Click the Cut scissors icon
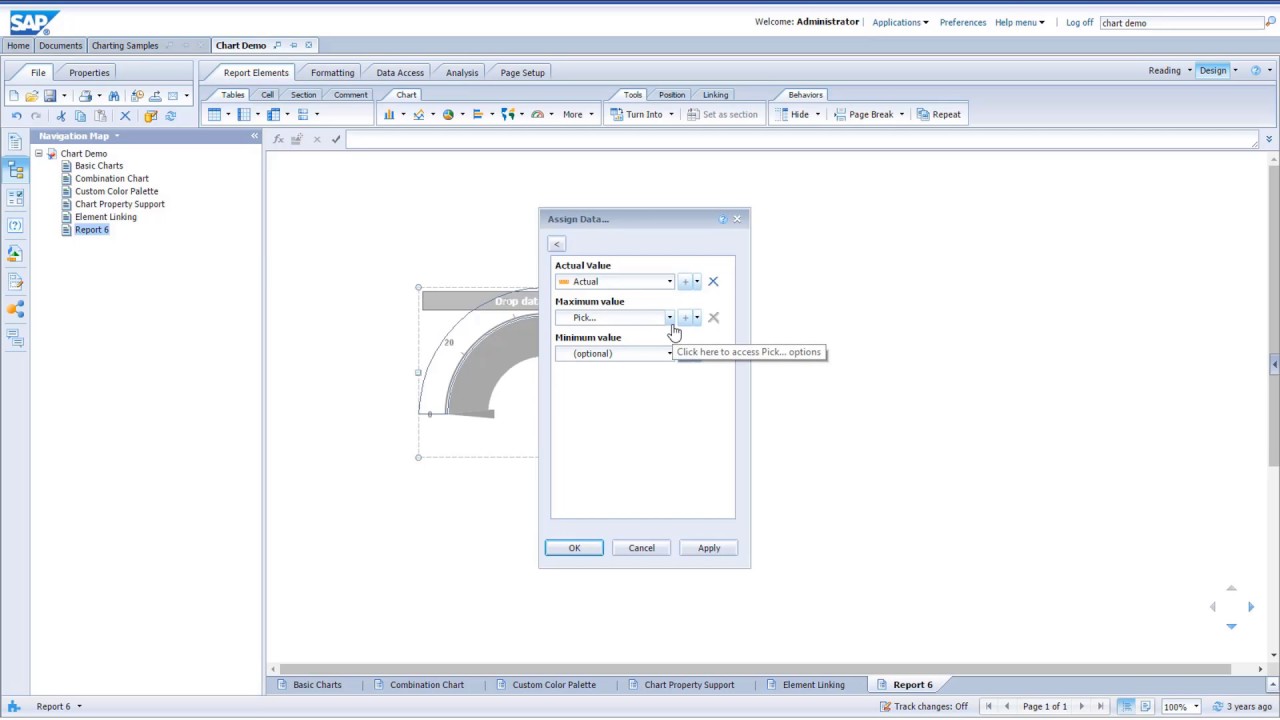1280x720 pixels. coord(61,116)
